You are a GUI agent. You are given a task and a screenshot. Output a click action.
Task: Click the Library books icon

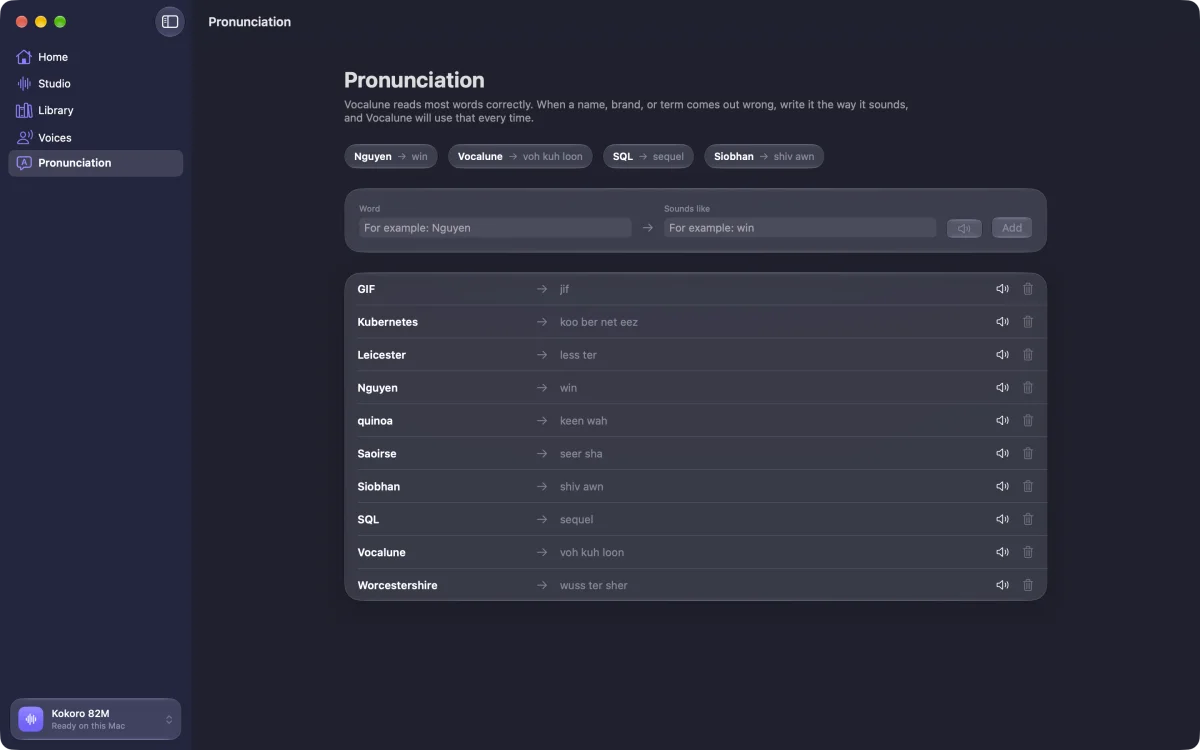[x=24, y=111]
